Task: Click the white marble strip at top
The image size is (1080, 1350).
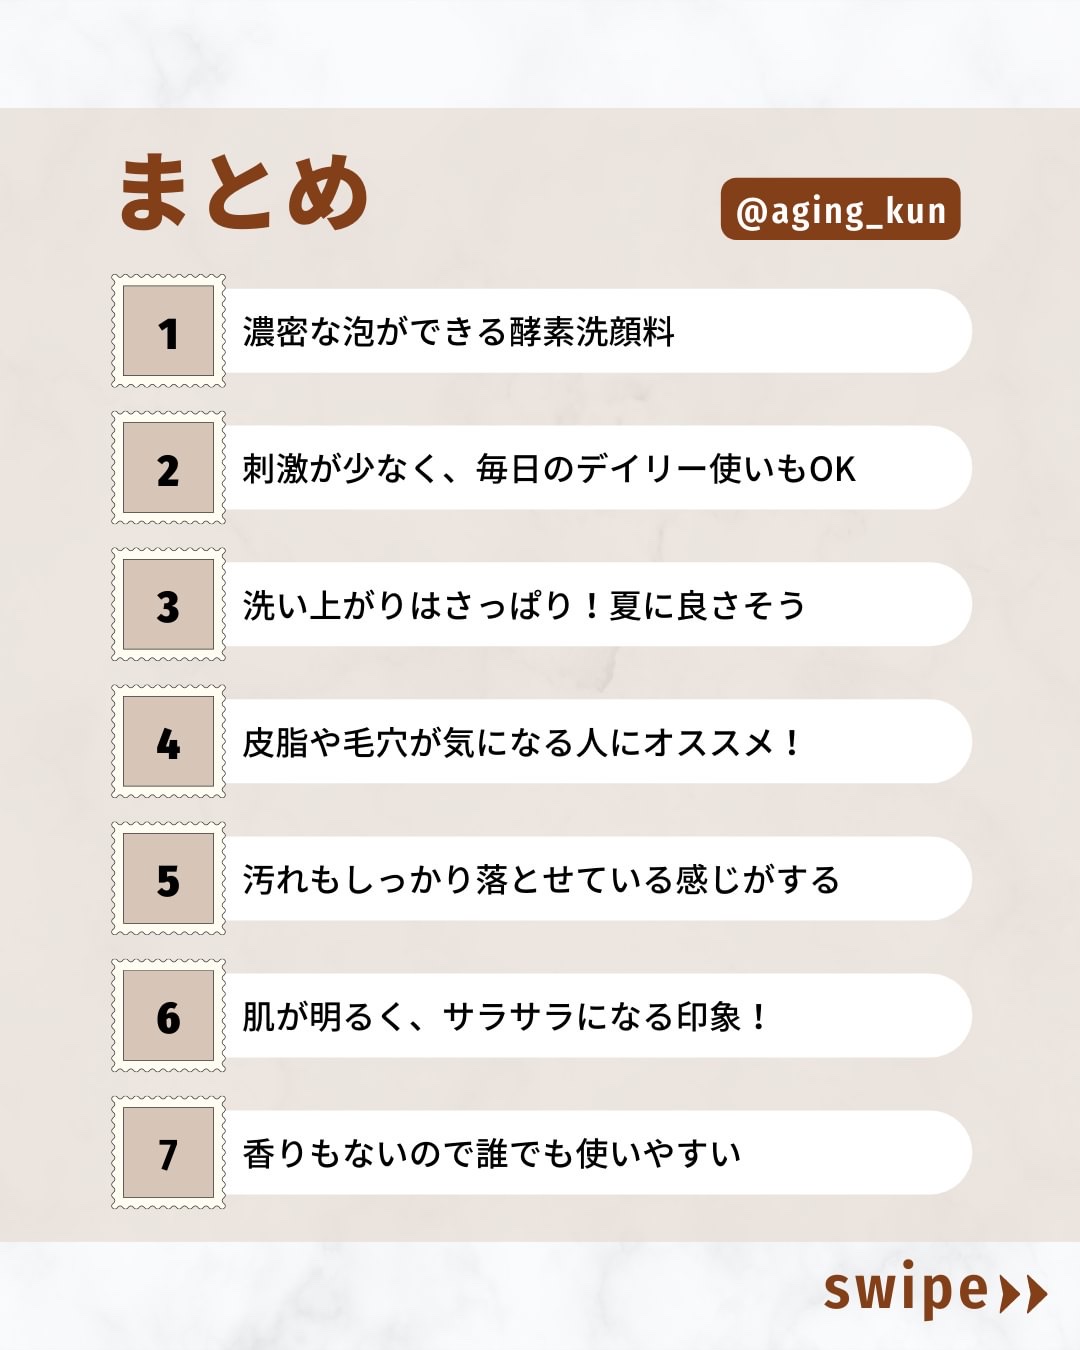Action: (x=540, y=52)
